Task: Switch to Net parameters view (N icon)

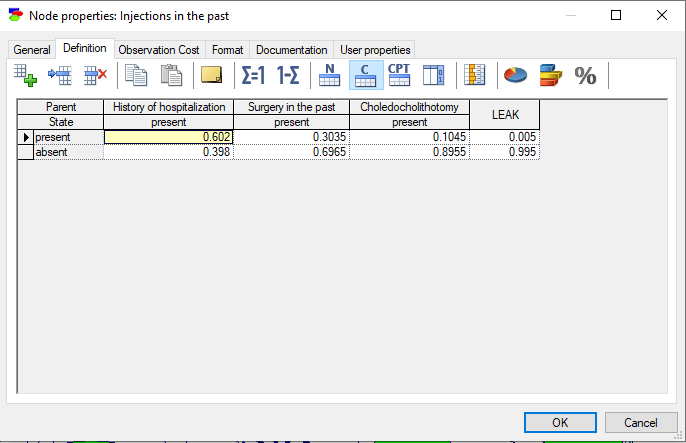Action: click(330, 75)
